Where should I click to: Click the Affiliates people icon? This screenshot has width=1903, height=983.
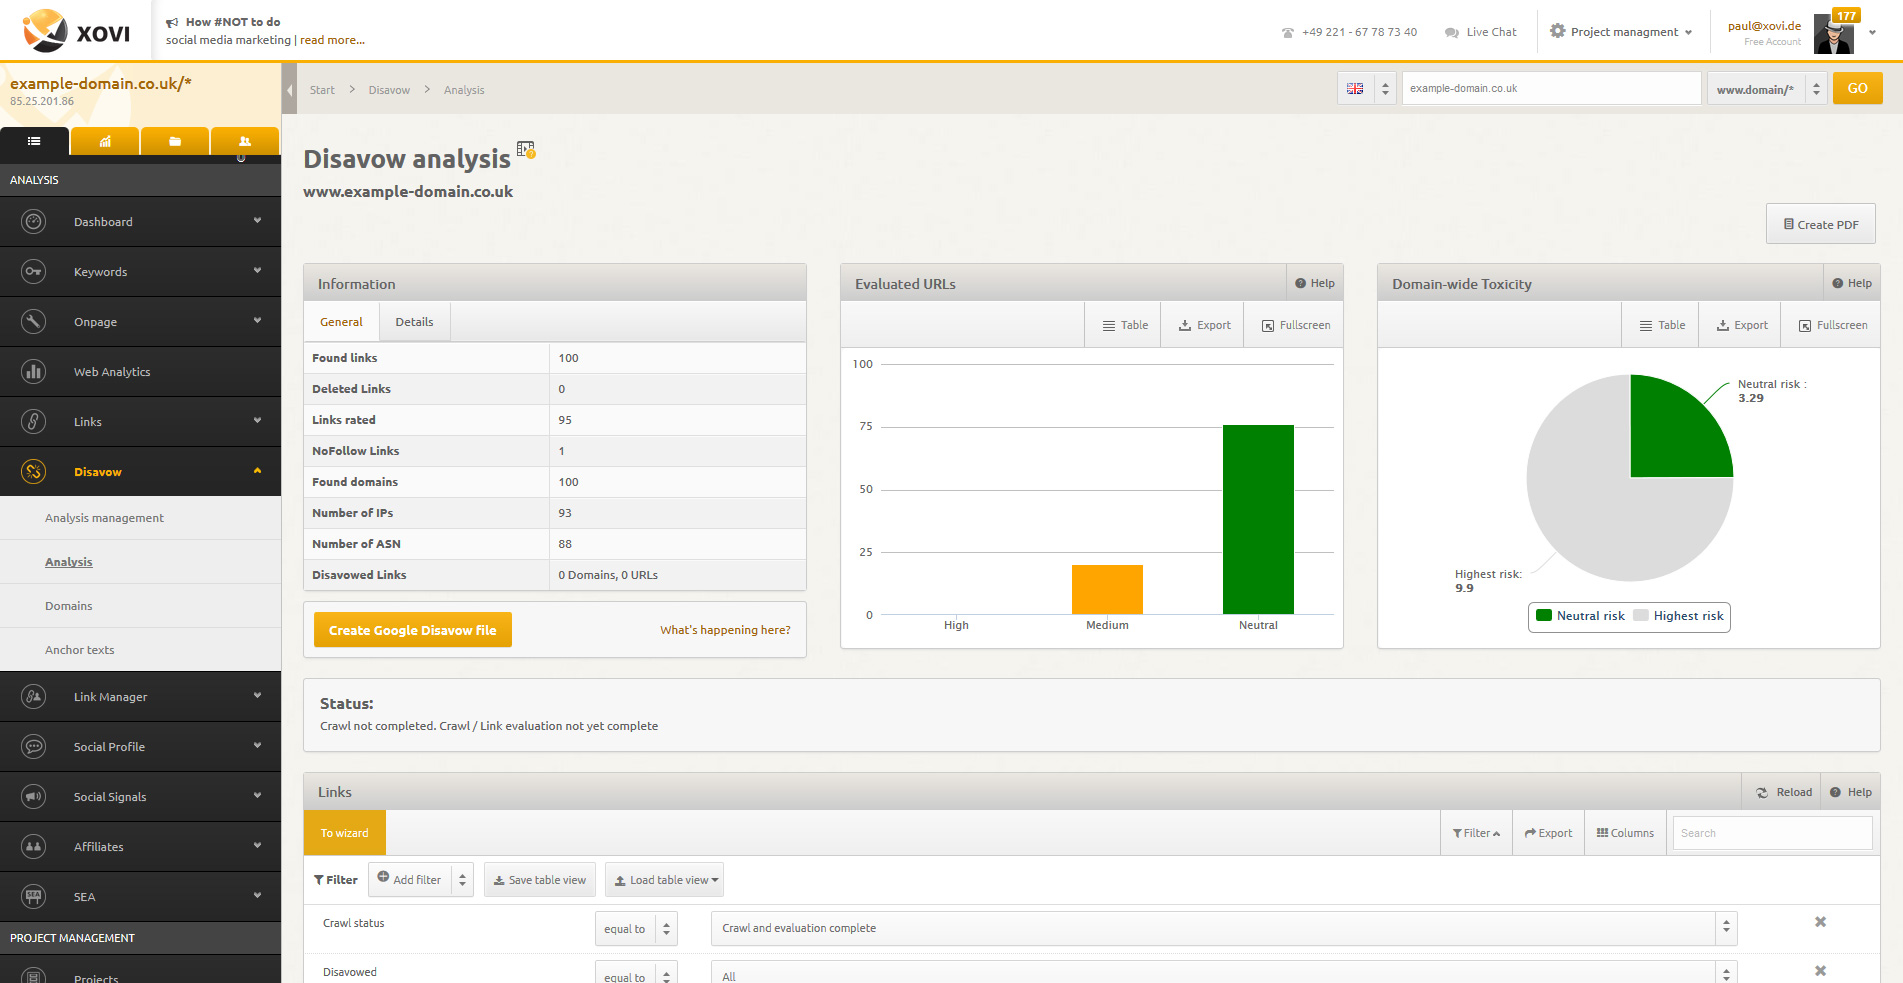click(x=34, y=847)
